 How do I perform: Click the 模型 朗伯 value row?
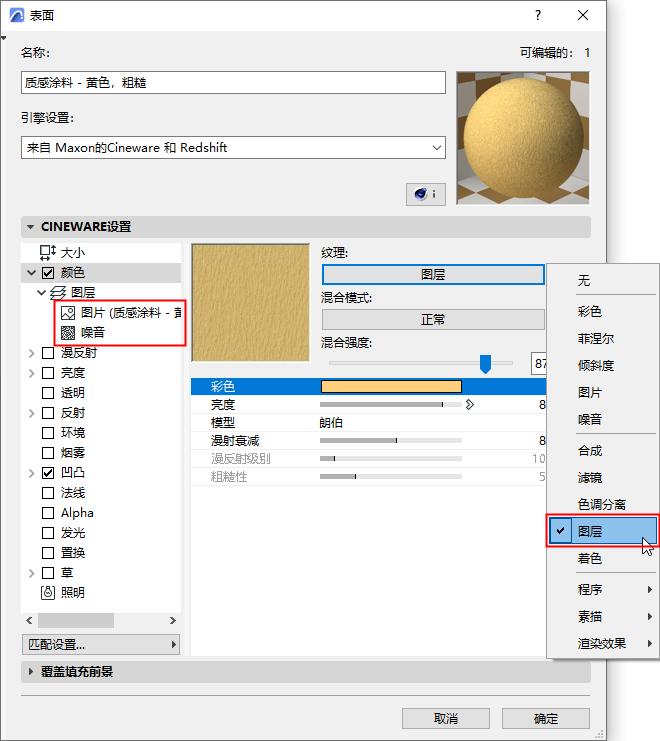click(x=369, y=422)
